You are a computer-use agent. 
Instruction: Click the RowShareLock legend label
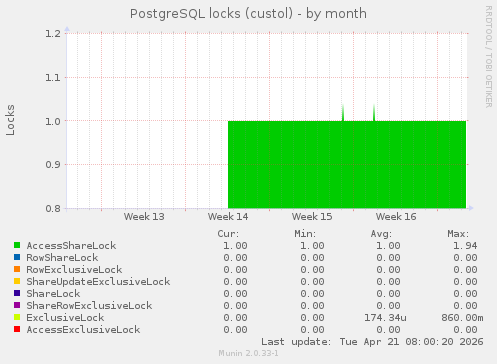click(62, 258)
